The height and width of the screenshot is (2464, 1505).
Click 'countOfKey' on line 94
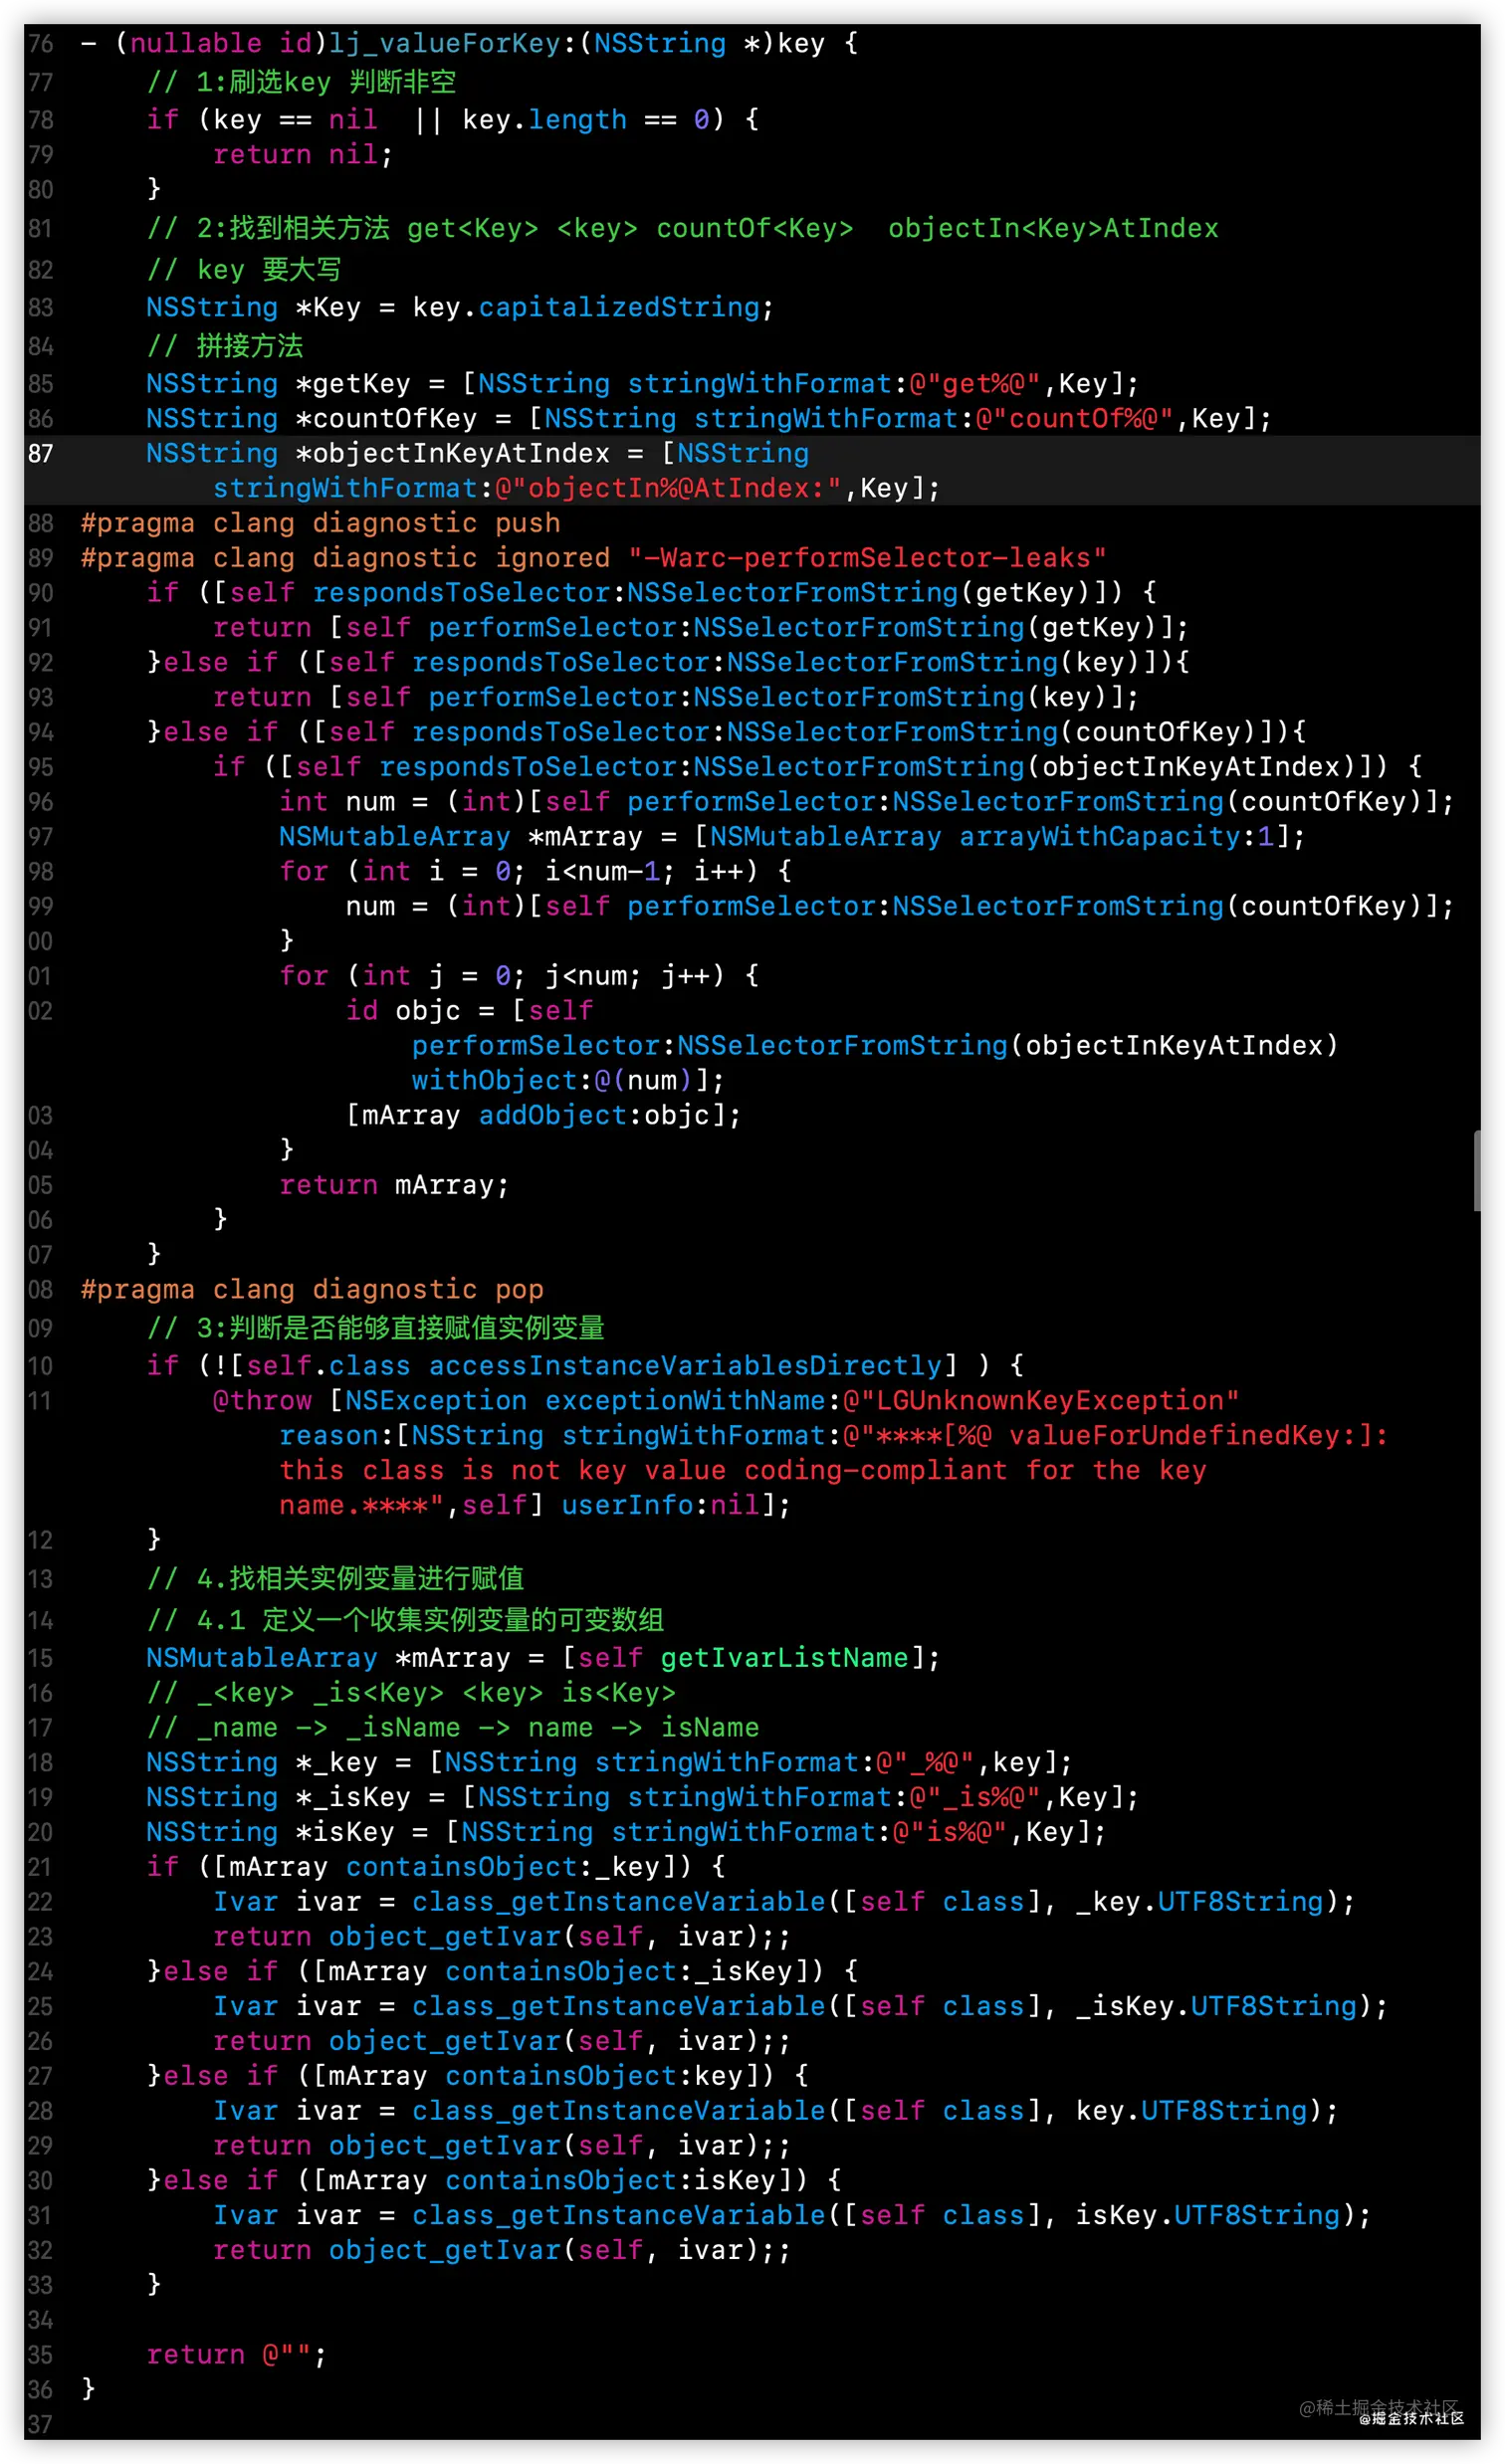pyautogui.click(x=1158, y=732)
